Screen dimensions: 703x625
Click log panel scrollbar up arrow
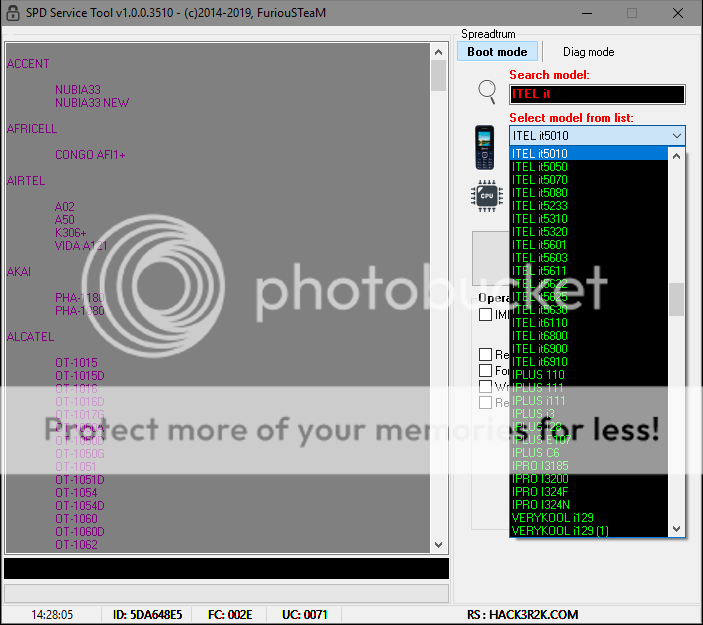pos(438,52)
